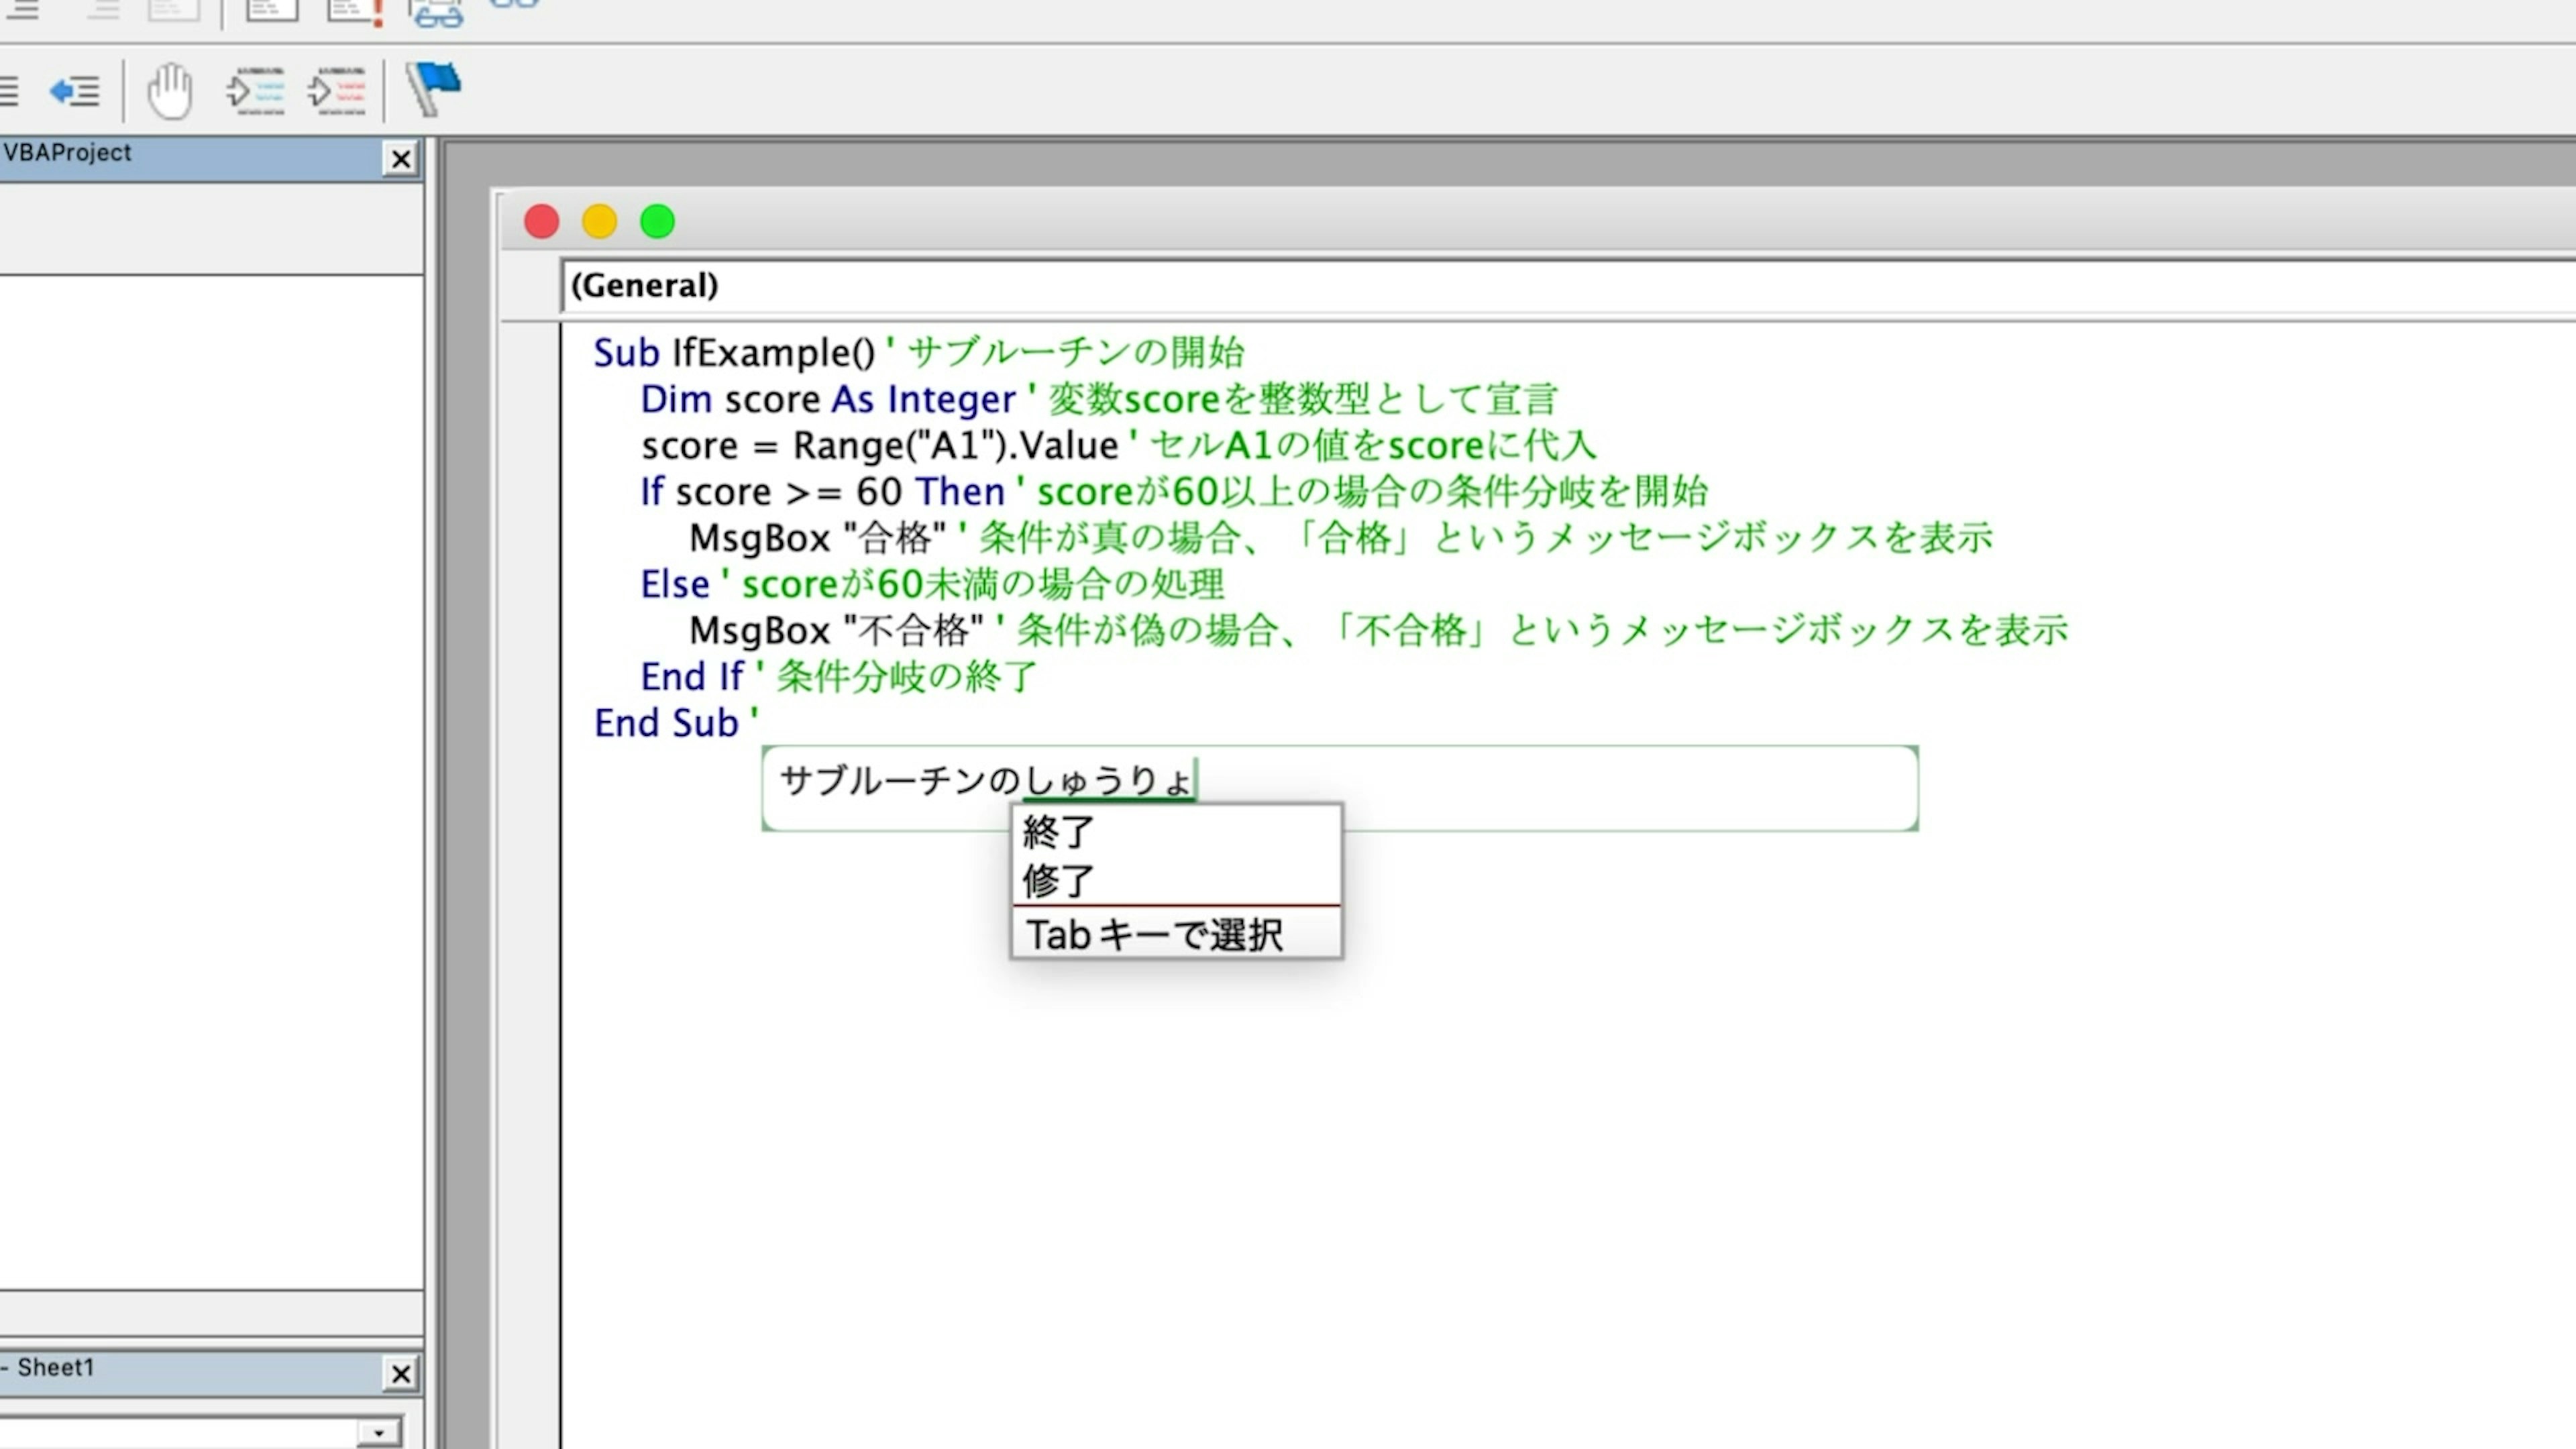Close the Sheet1 properties panel
The image size is (2576, 1449).
[x=401, y=1374]
